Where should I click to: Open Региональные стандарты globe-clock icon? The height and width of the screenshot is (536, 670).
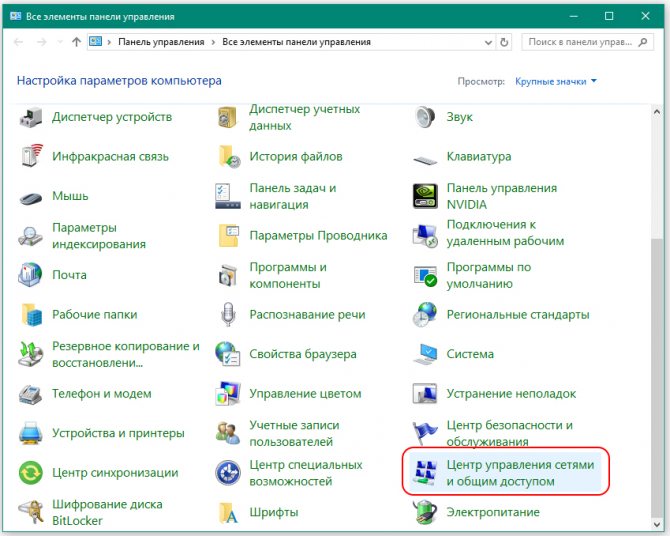pos(425,315)
